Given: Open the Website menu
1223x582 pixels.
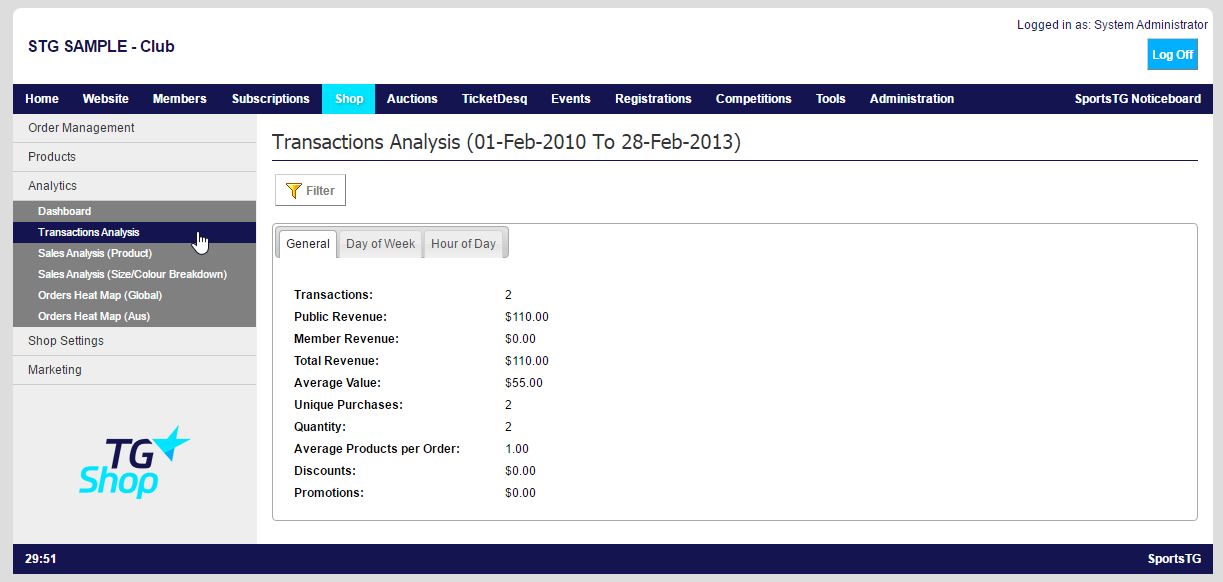Looking at the screenshot, I should click(106, 99).
